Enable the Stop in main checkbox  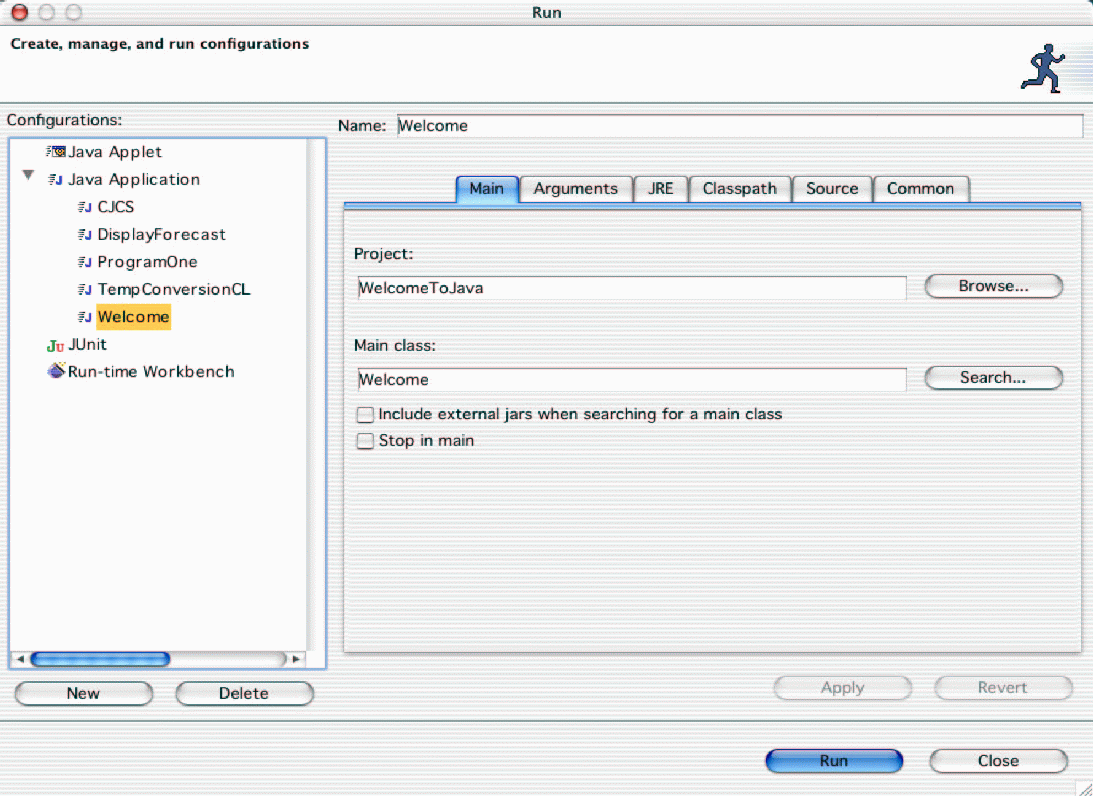365,441
